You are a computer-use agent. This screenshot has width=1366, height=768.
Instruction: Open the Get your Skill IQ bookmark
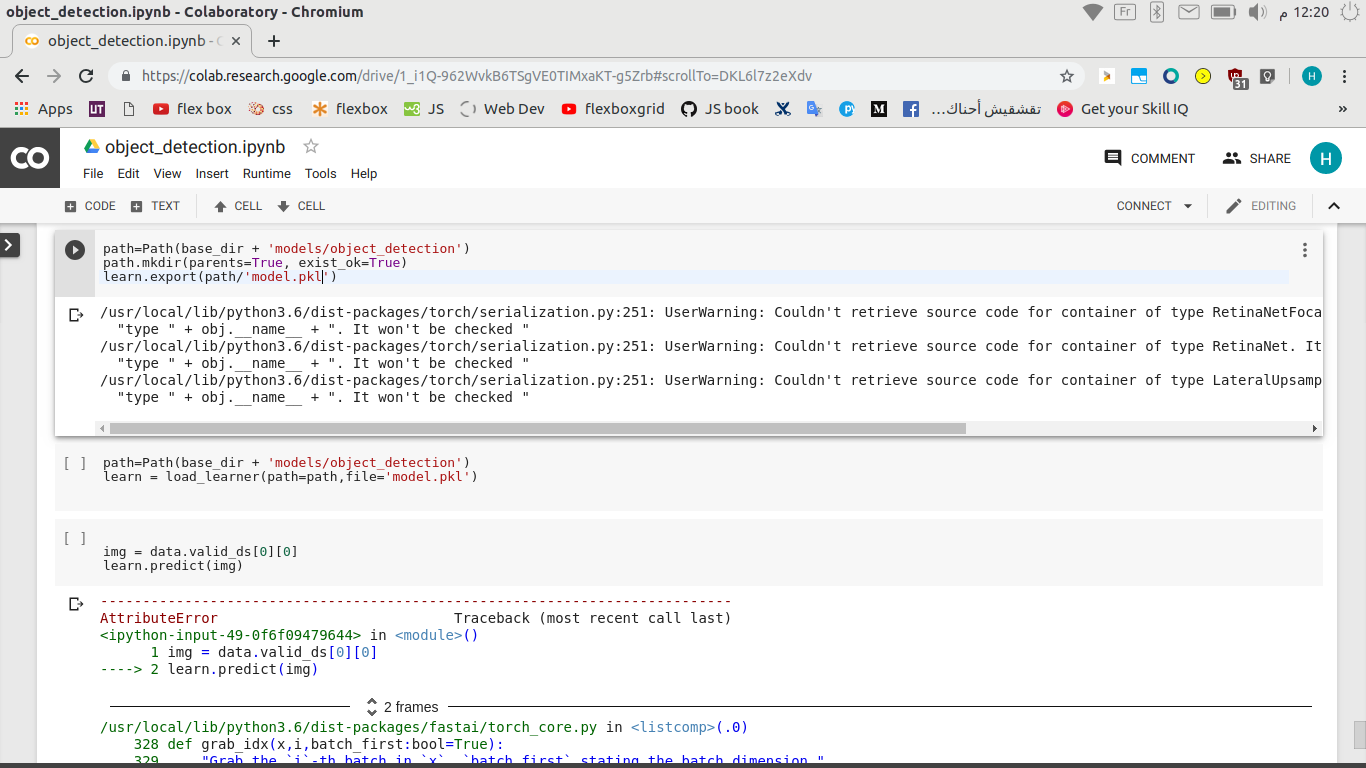tap(1123, 109)
